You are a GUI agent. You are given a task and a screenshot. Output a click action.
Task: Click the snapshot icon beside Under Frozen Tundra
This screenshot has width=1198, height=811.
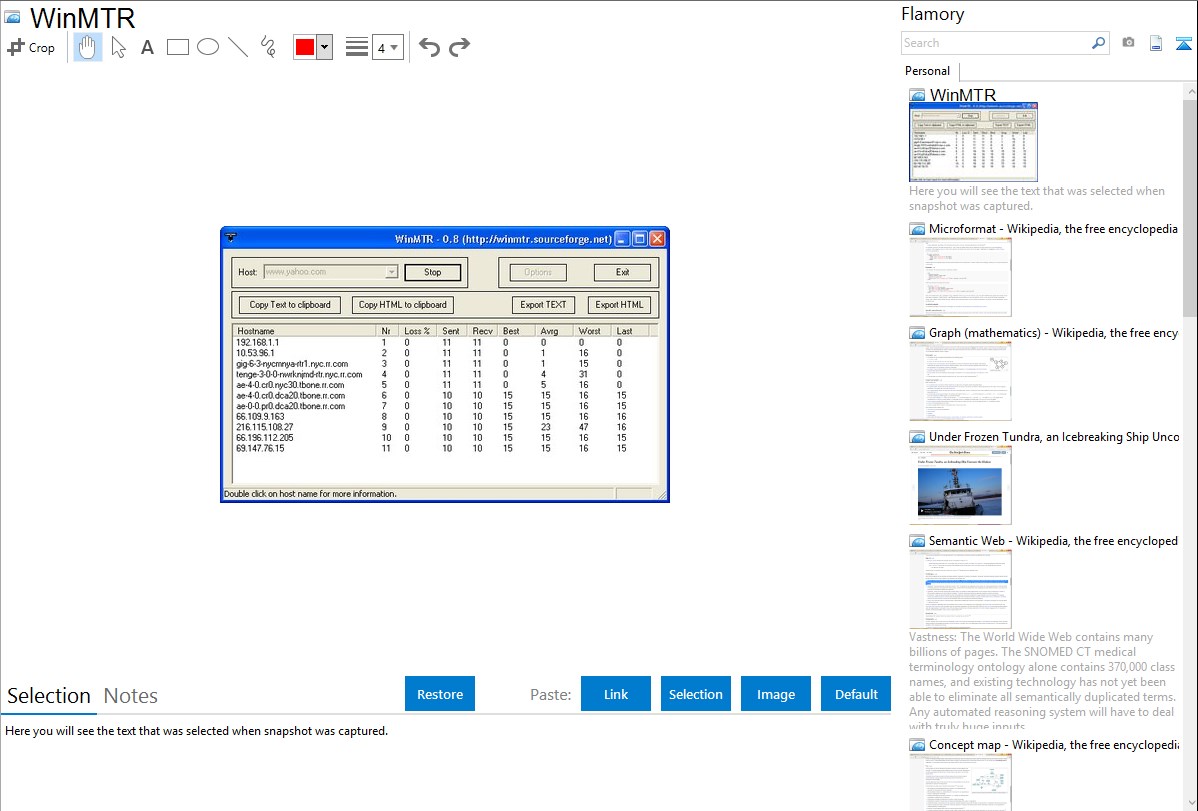(x=917, y=437)
